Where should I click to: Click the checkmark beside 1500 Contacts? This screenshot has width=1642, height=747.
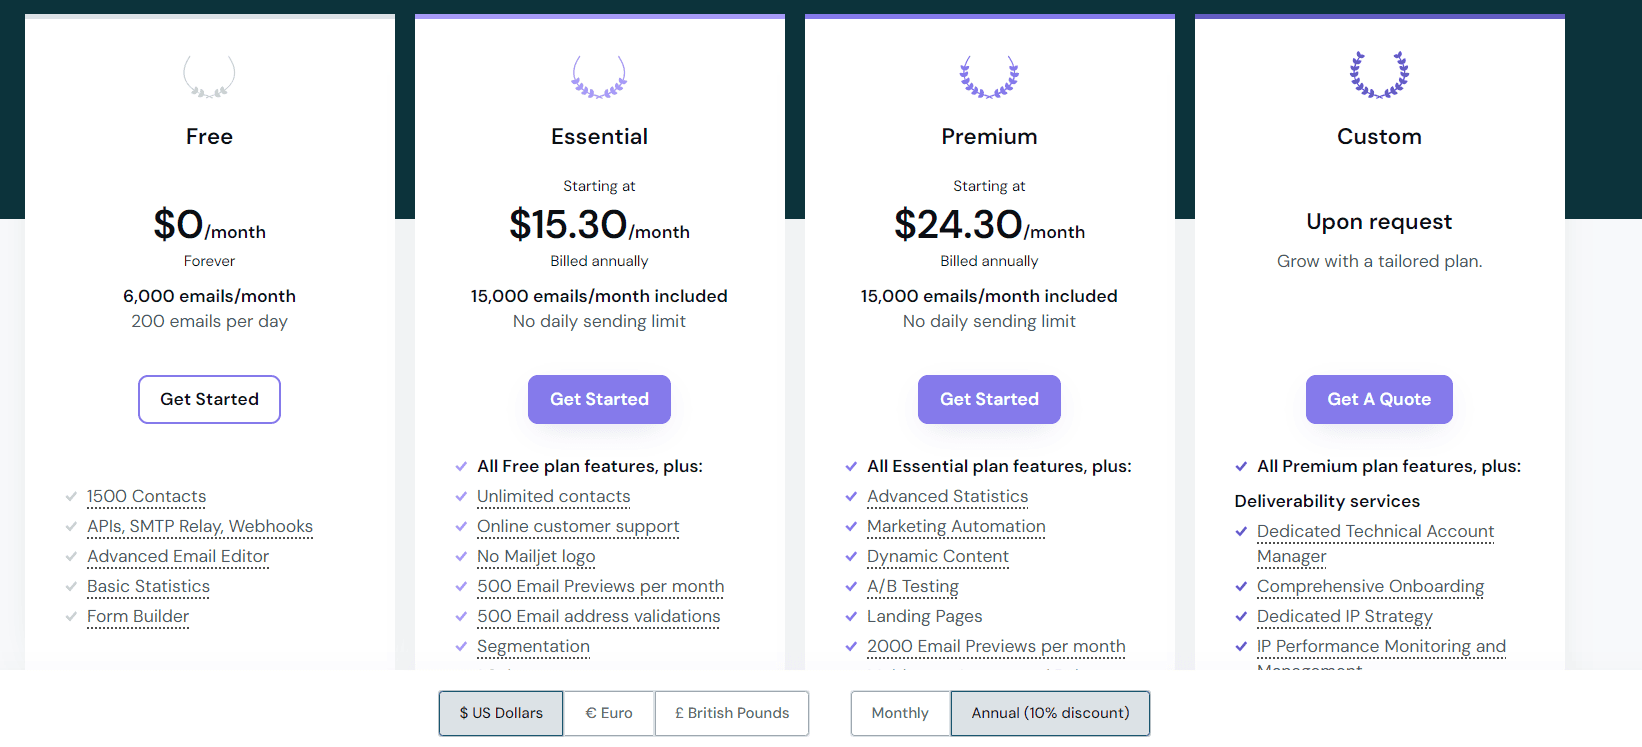point(71,496)
